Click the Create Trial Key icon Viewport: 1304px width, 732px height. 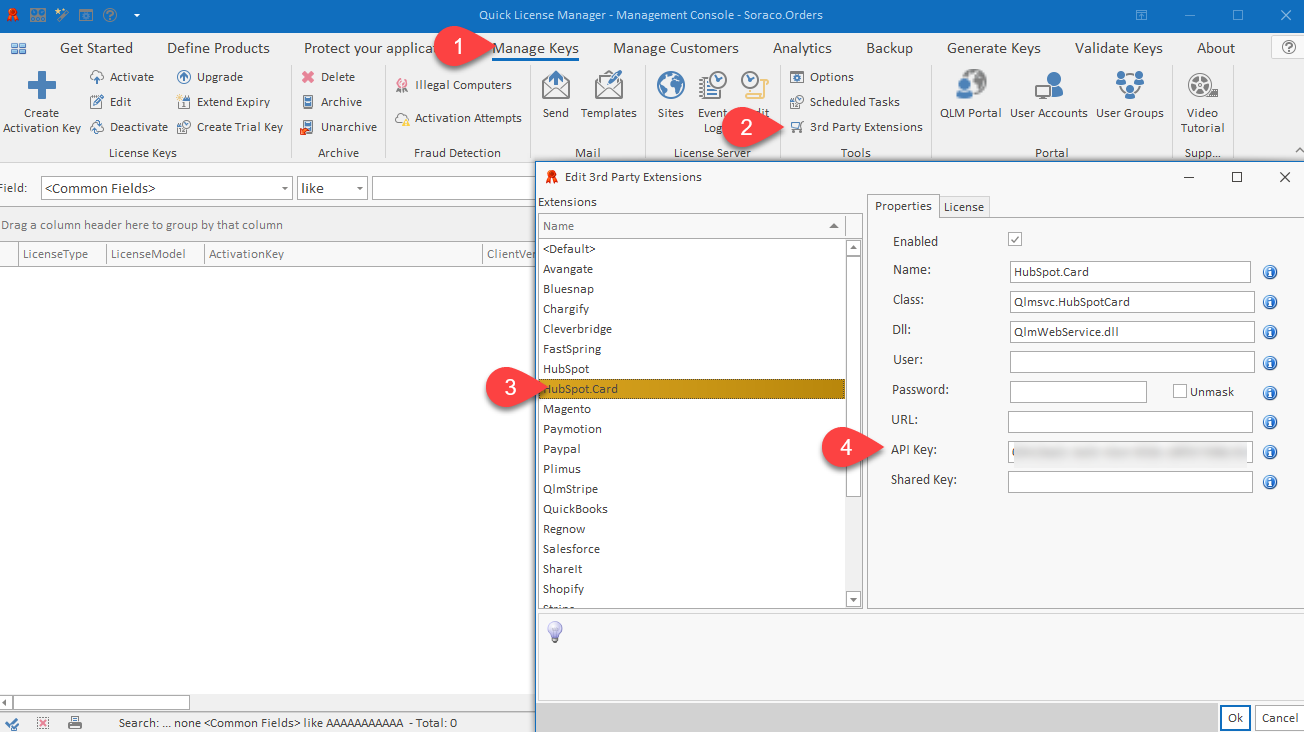click(x=184, y=127)
